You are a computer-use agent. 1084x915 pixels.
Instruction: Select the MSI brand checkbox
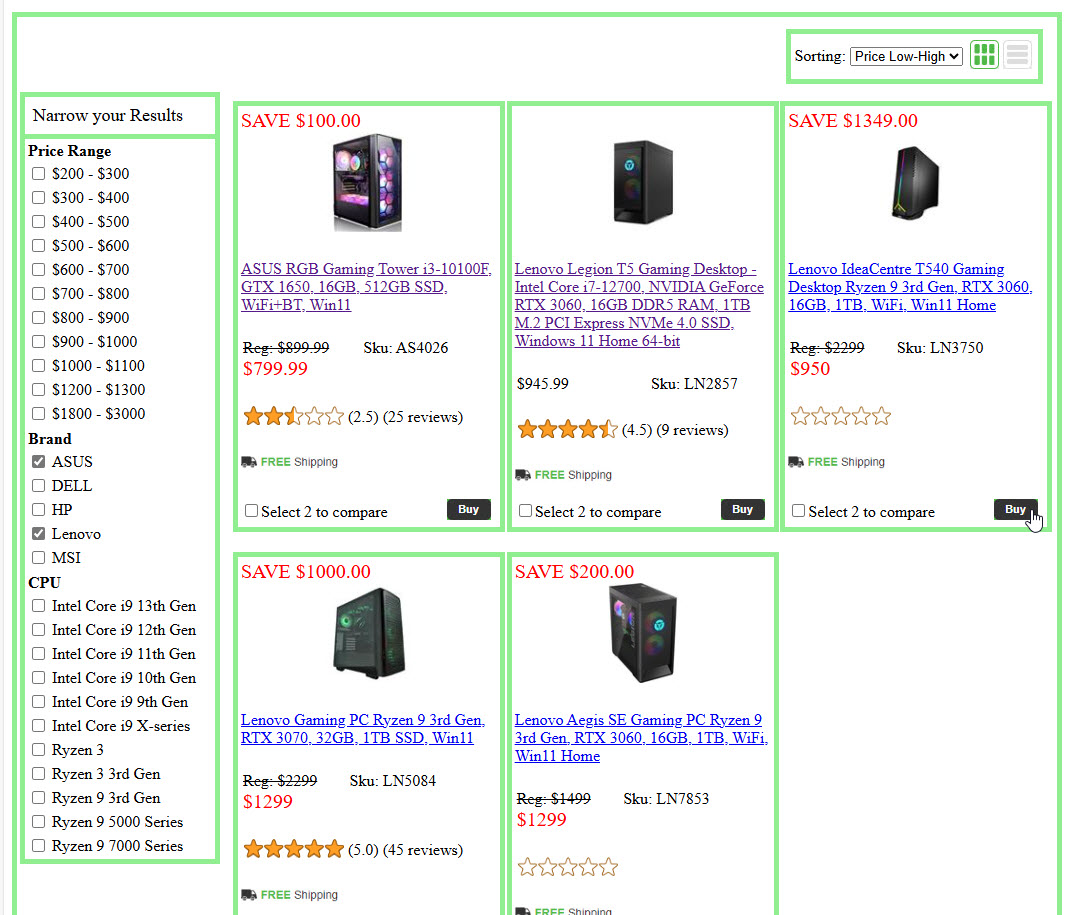[x=39, y=558]
